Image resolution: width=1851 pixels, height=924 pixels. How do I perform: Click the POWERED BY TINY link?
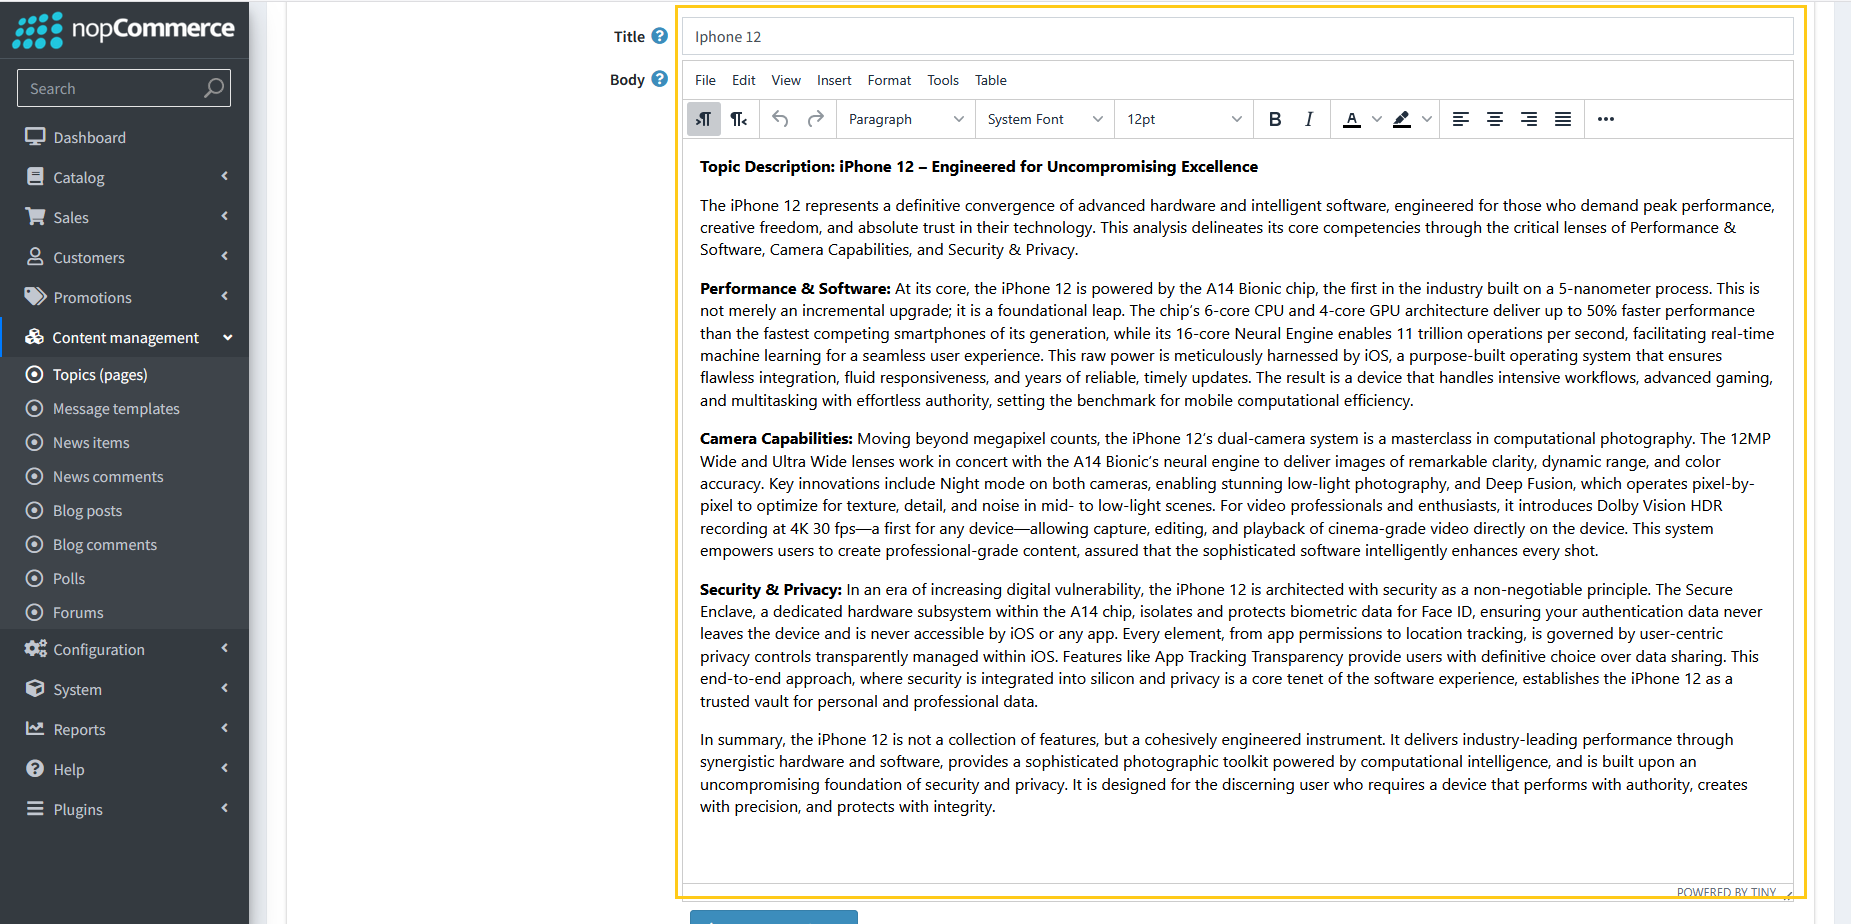[1727, 892]
